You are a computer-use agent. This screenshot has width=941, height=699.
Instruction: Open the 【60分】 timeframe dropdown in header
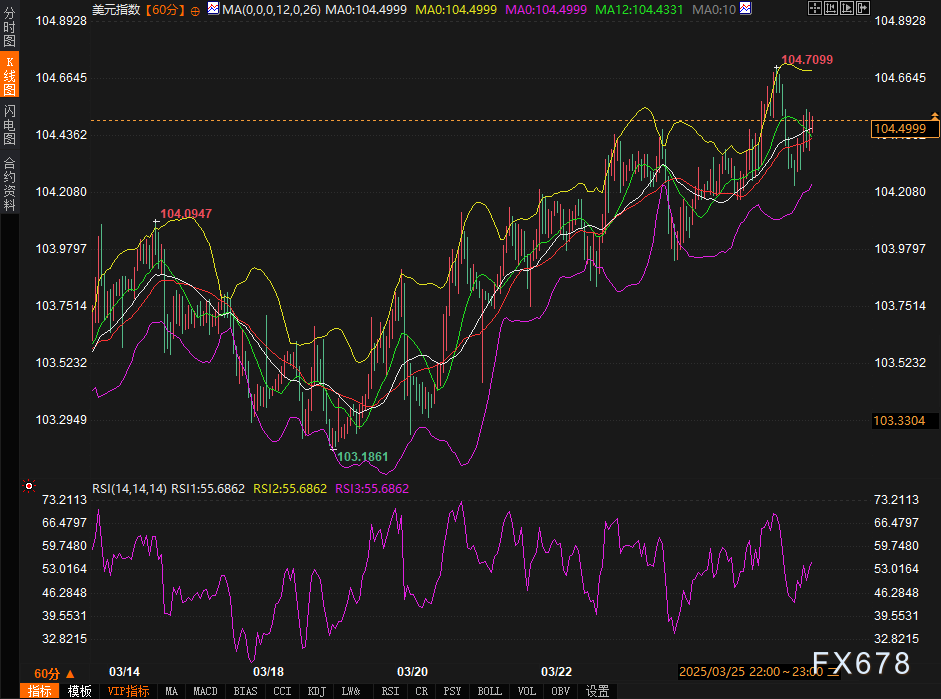[162, 10]
